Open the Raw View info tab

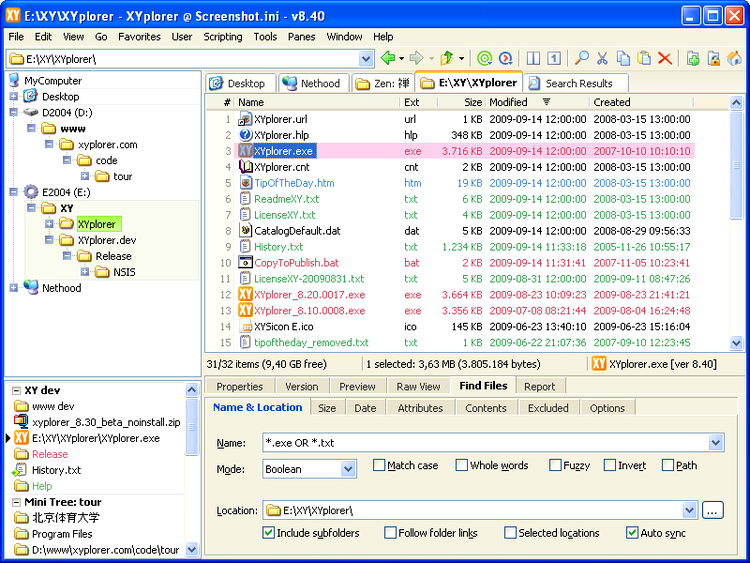tap(418, 386)
